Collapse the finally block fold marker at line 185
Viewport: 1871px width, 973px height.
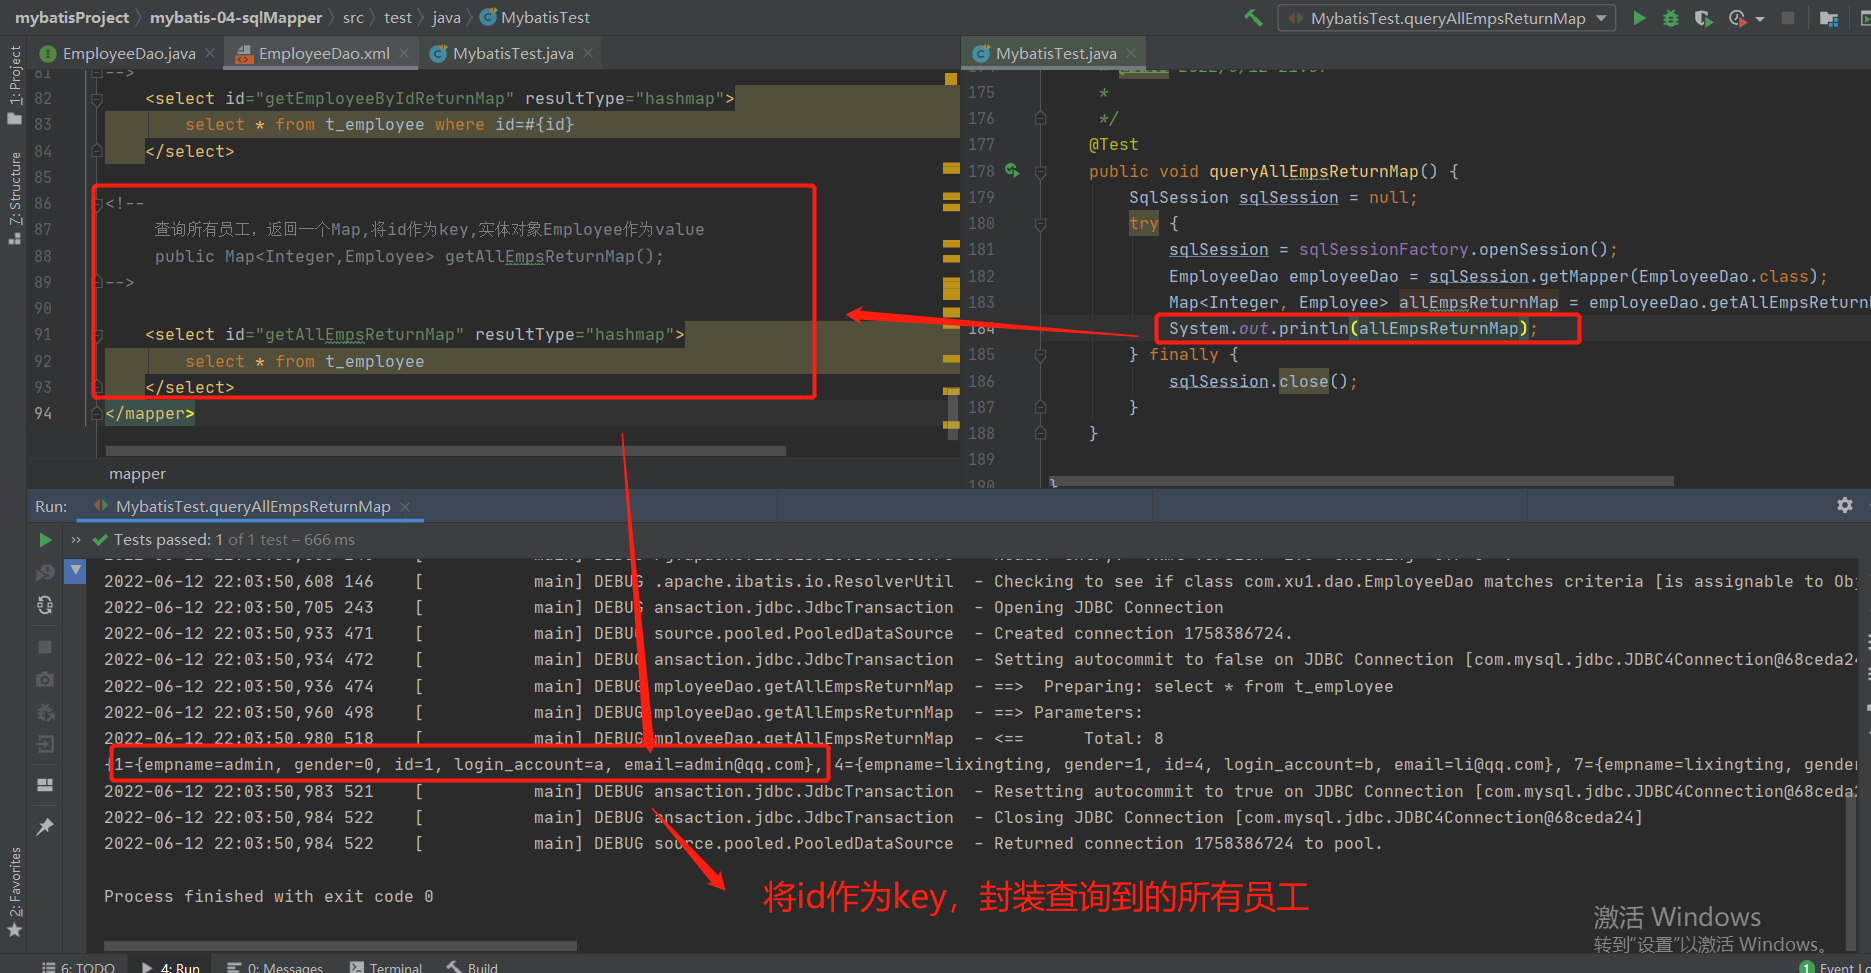click(x=1040, y=355)
